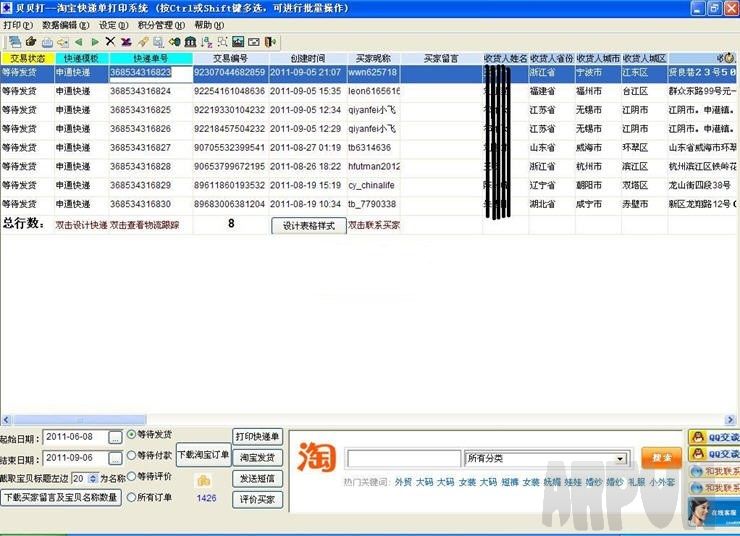Select the 所有订单 radio button
Screen dimensions: 740x536
(132, 497)
